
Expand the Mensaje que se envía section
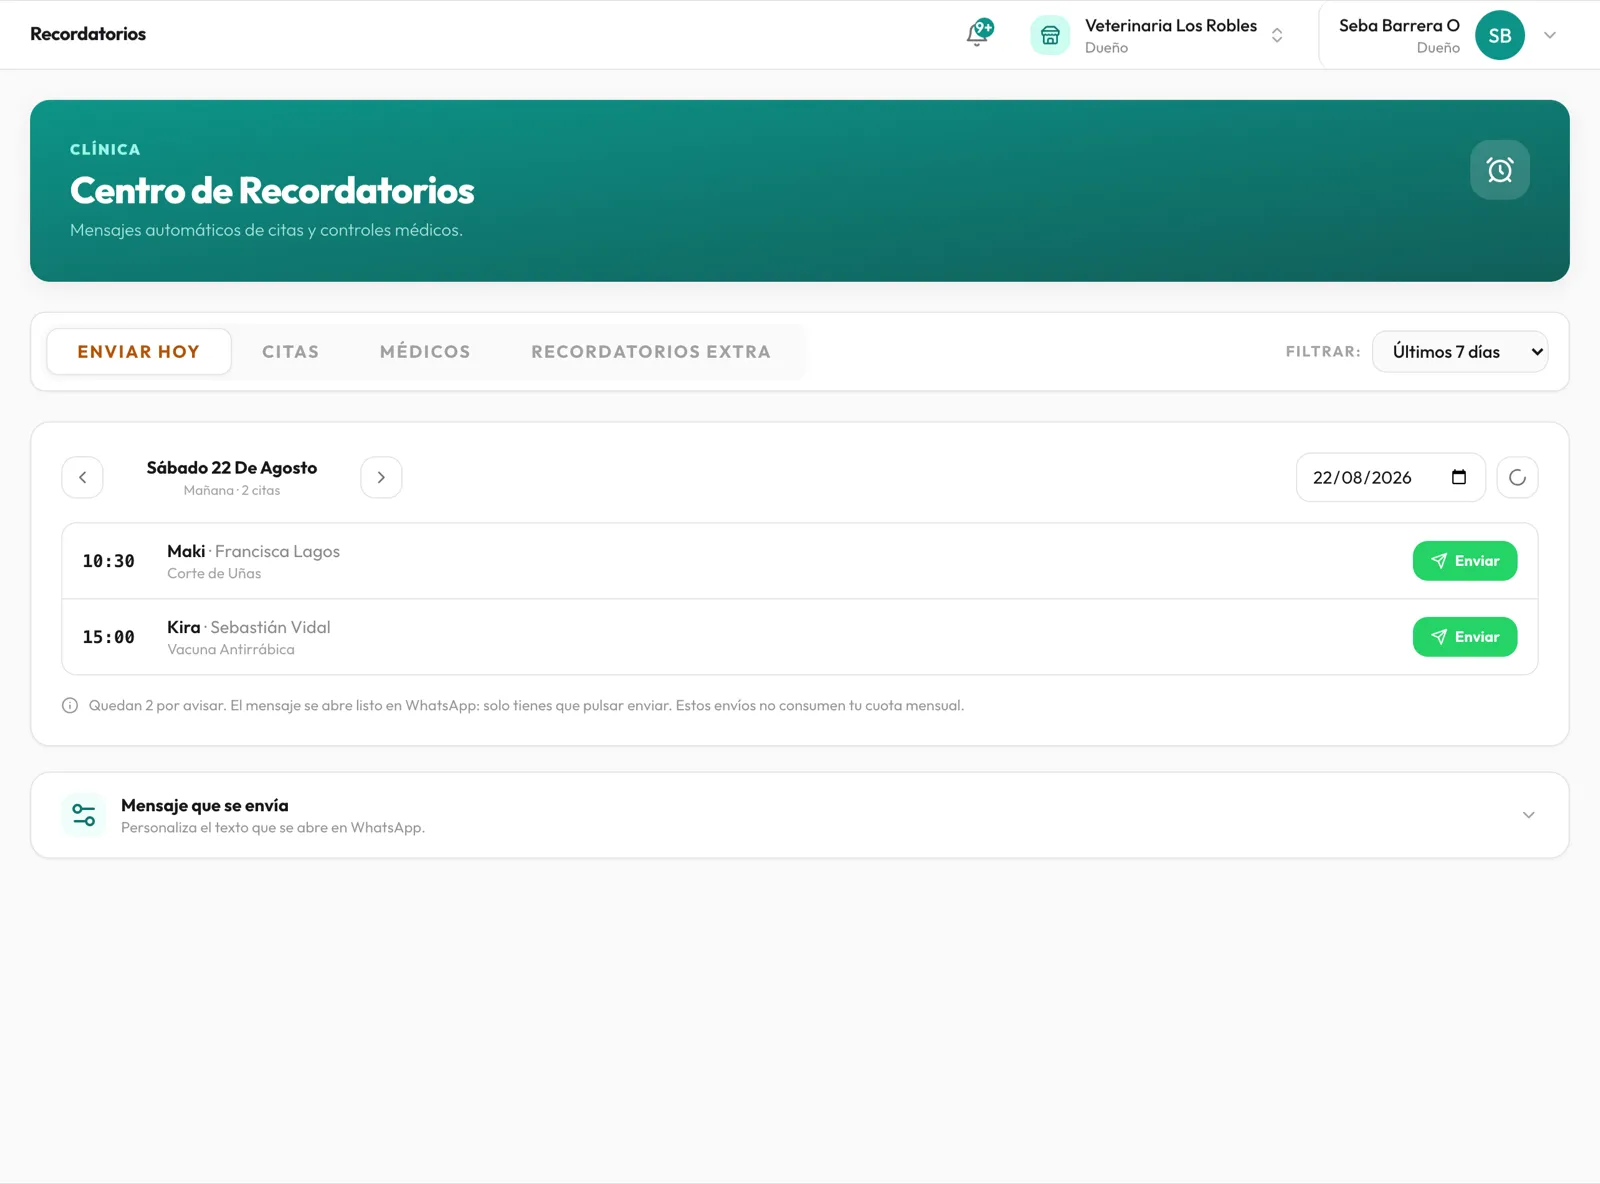coord(1528,815)
